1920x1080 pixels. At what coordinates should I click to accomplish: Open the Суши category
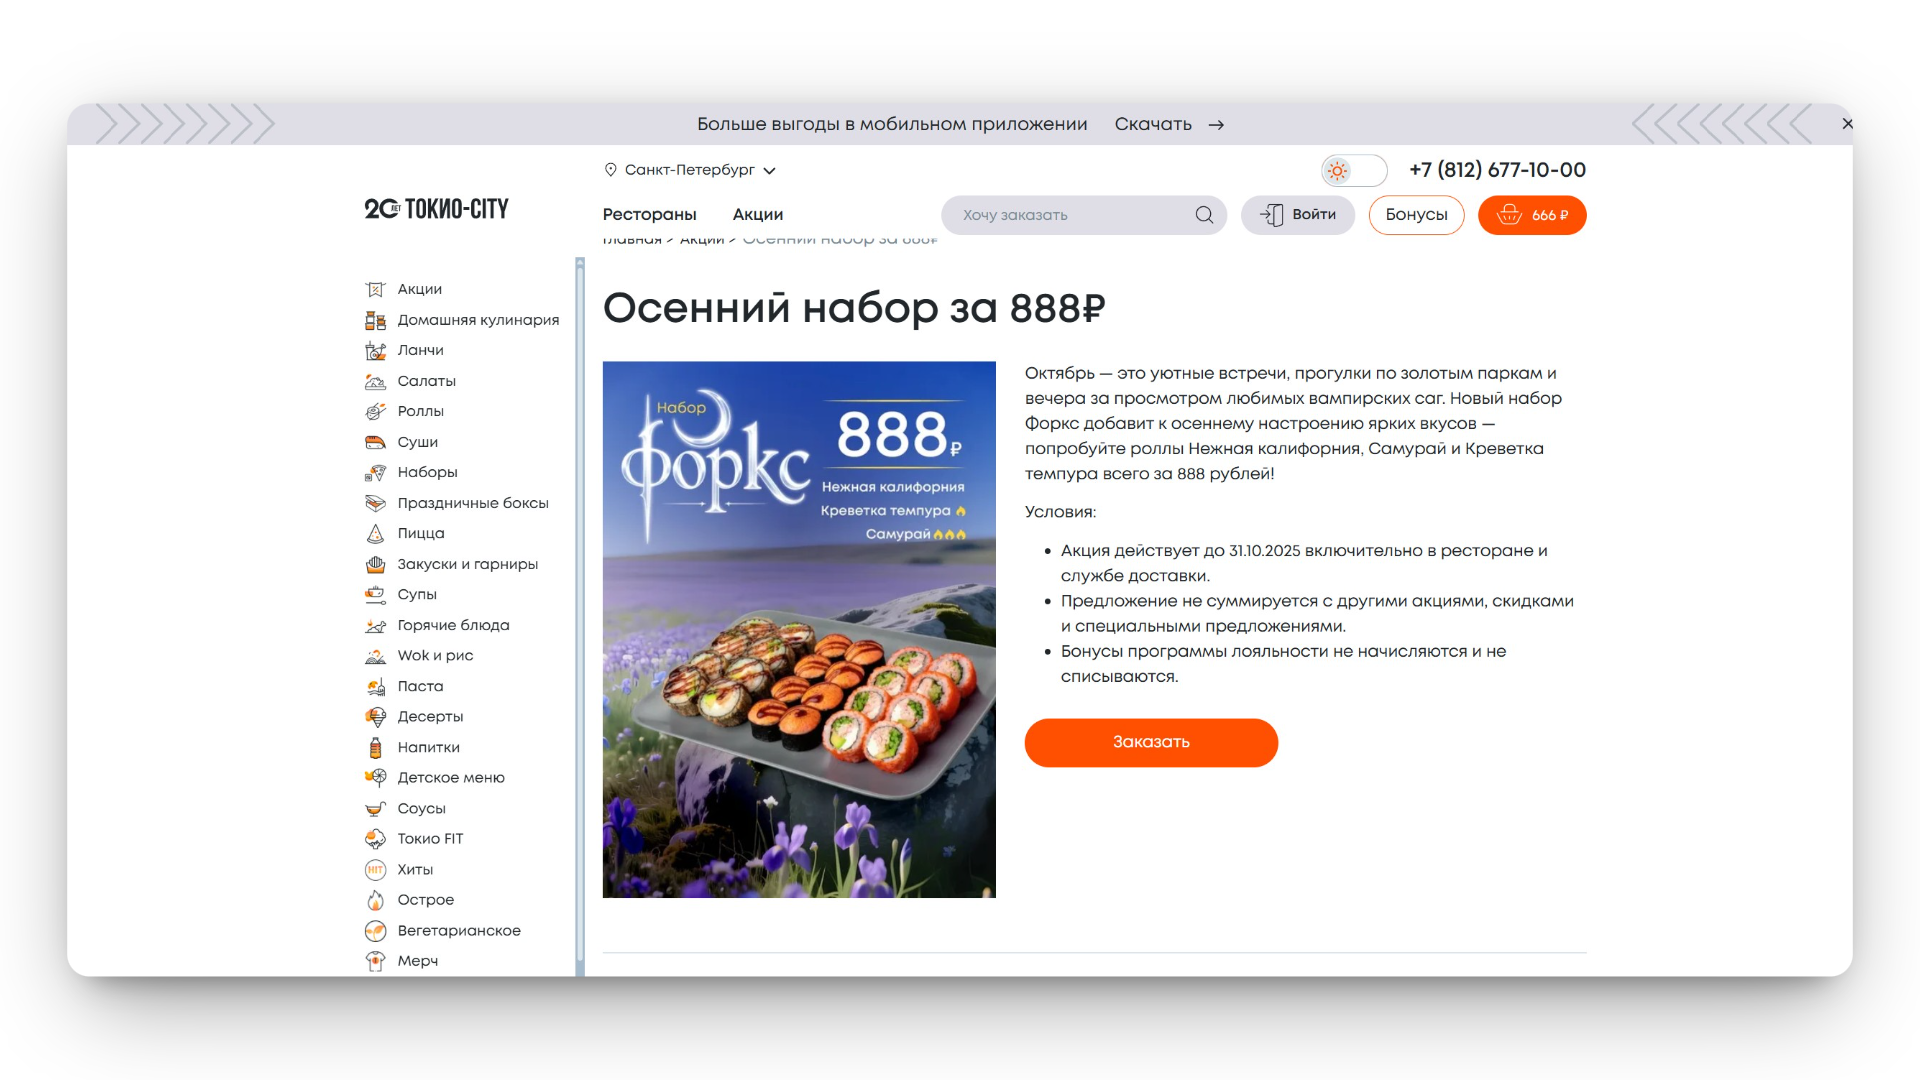click(417, 441)
